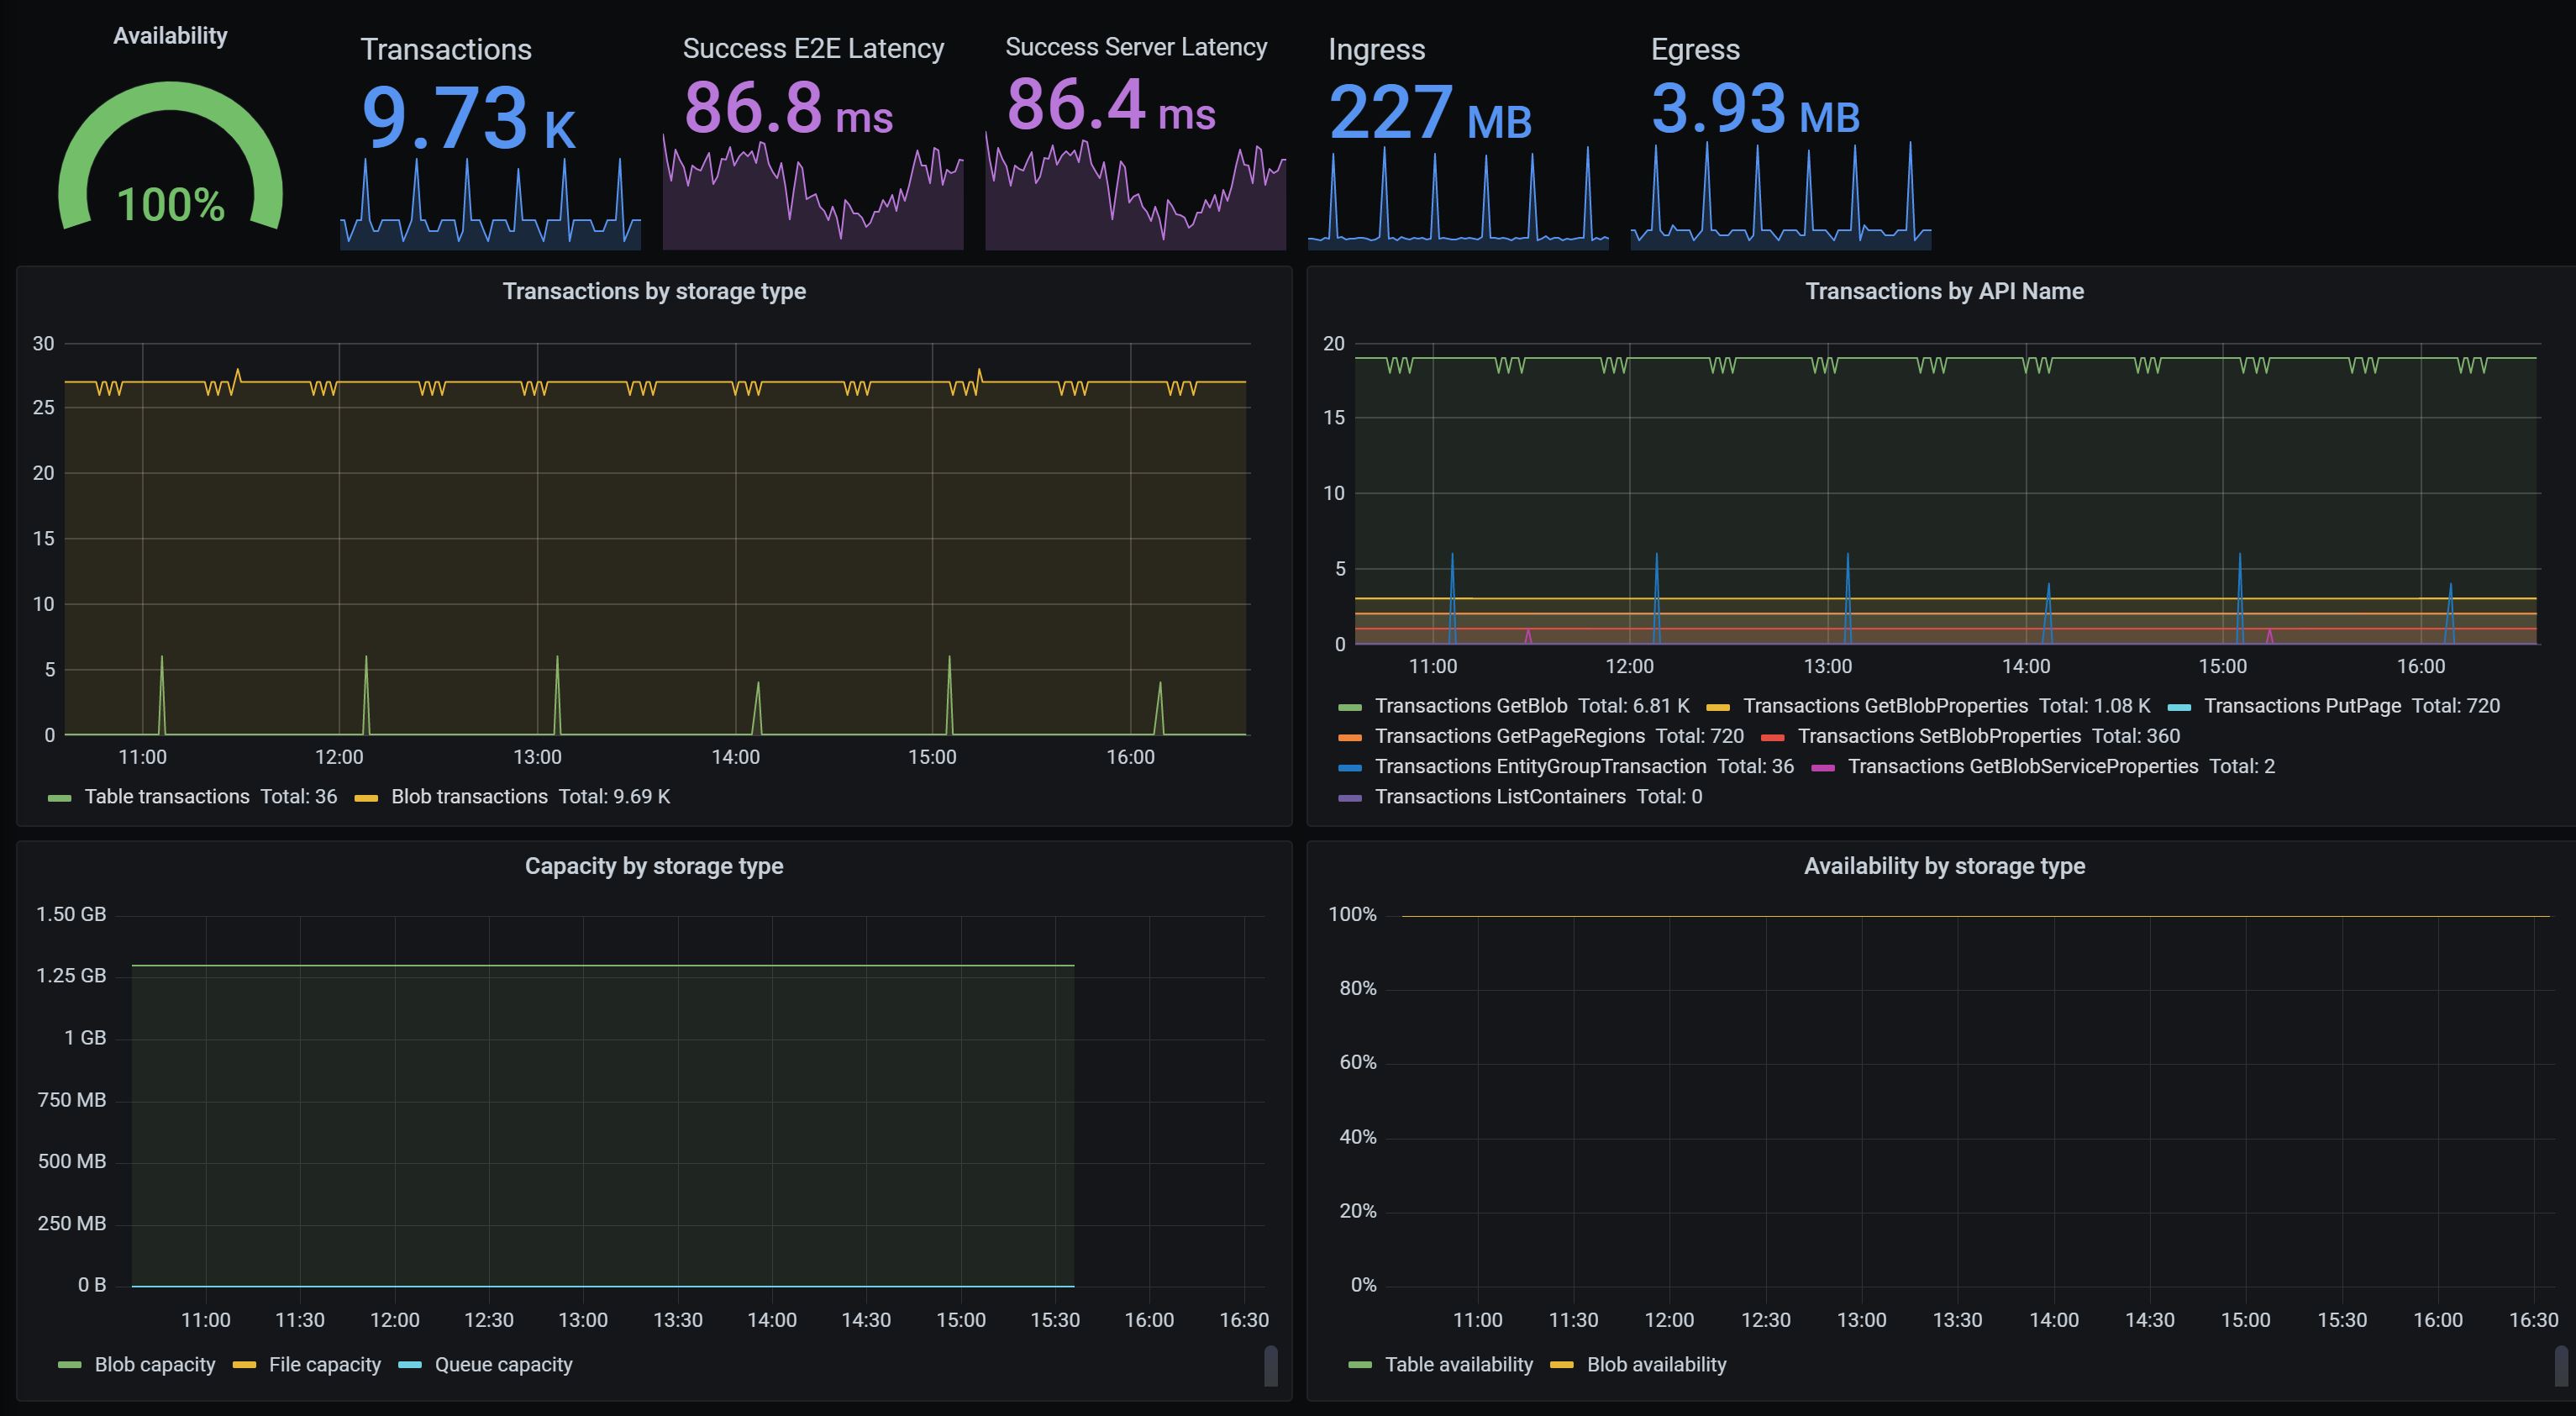Click the Egress stat panel title
2576x1416 pixels.
[1695, 49]
